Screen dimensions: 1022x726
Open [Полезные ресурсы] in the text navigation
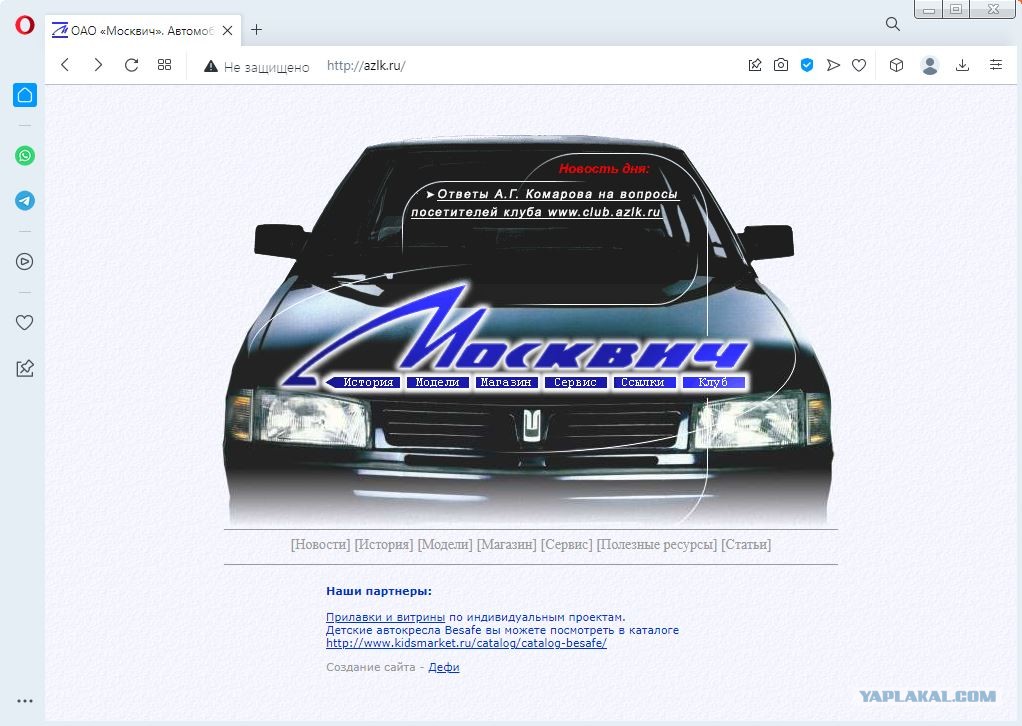(657, 544)
